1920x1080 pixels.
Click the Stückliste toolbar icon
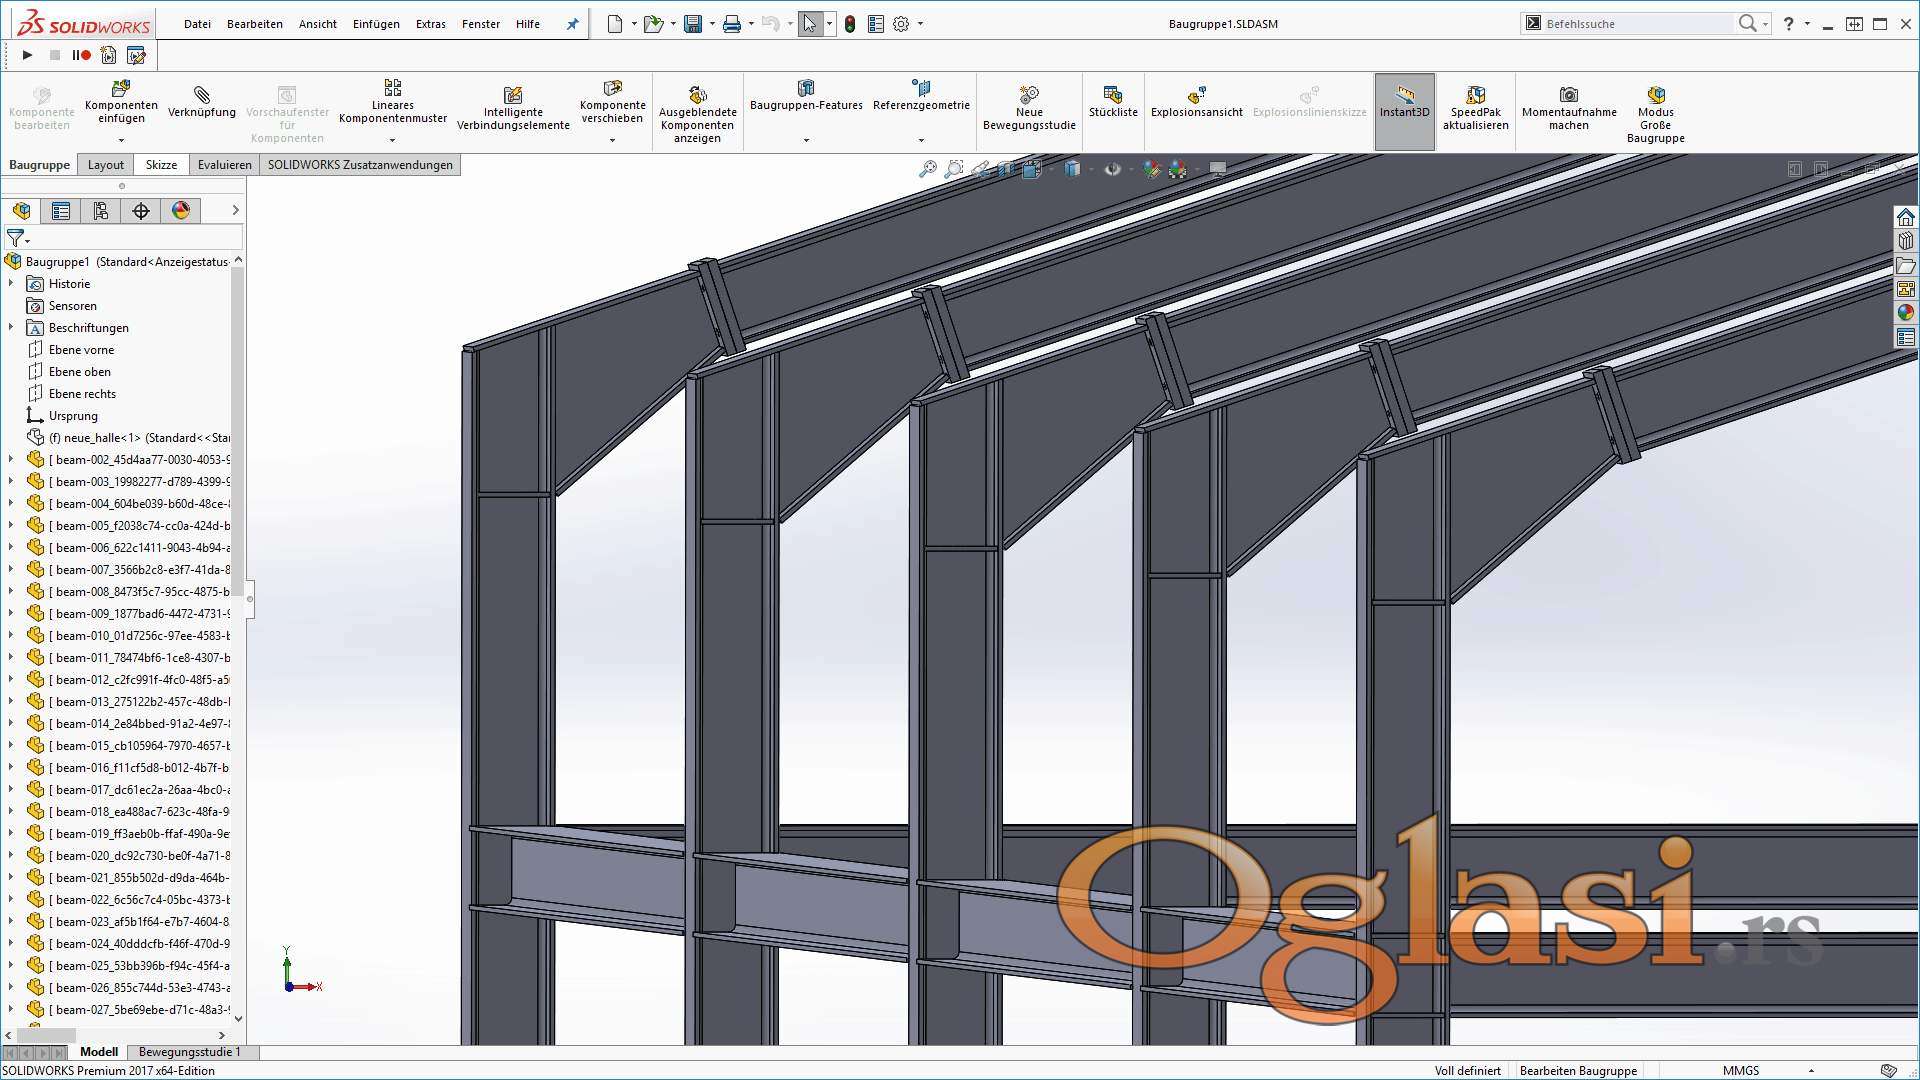point(1113,95)
